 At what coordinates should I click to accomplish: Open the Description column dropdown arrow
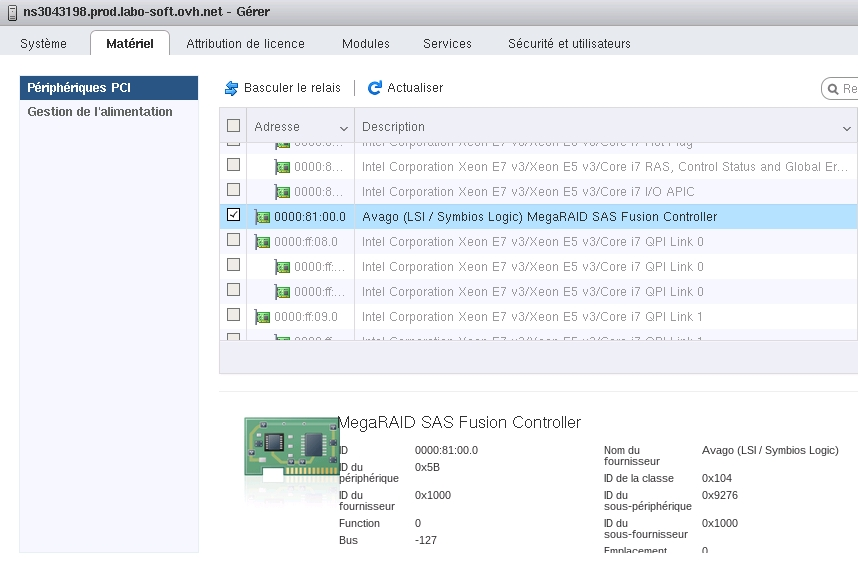click(x=846, y=128)
